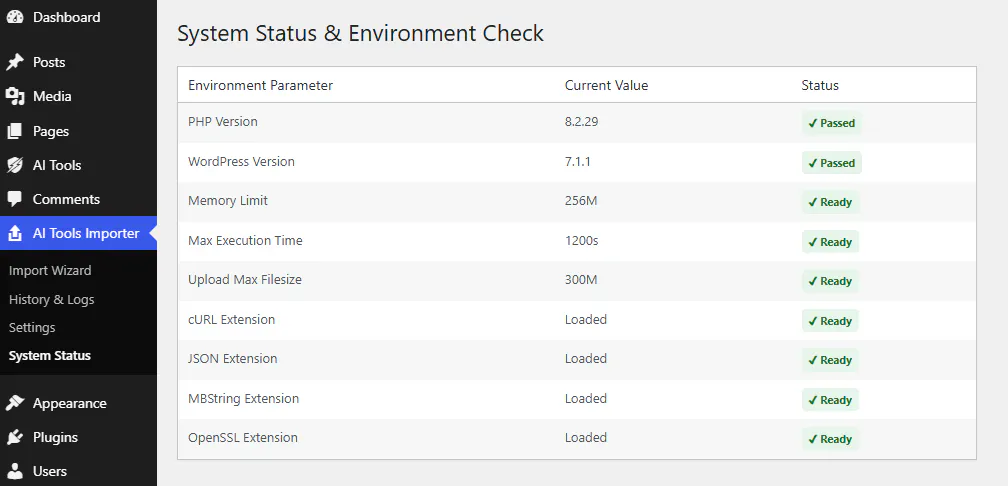This screenshot has height=486, width=1008.
Task: Click the AI Tools Importer upload icon
Action: pyautogui.click(x=15, y=233)
